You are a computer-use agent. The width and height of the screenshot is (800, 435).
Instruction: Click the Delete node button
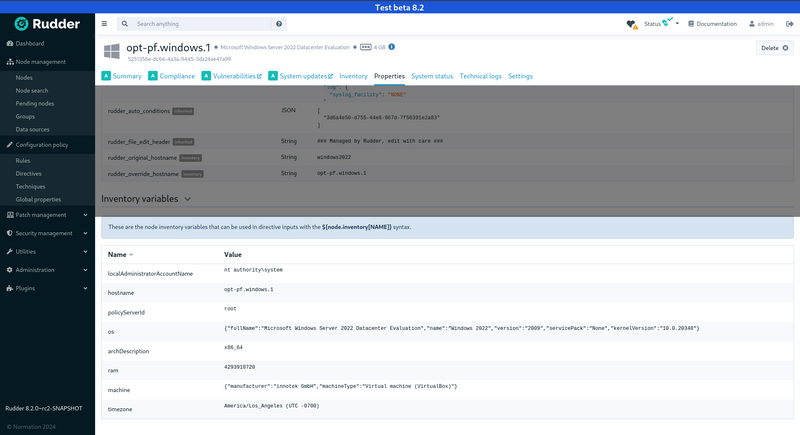pos(774,48)
